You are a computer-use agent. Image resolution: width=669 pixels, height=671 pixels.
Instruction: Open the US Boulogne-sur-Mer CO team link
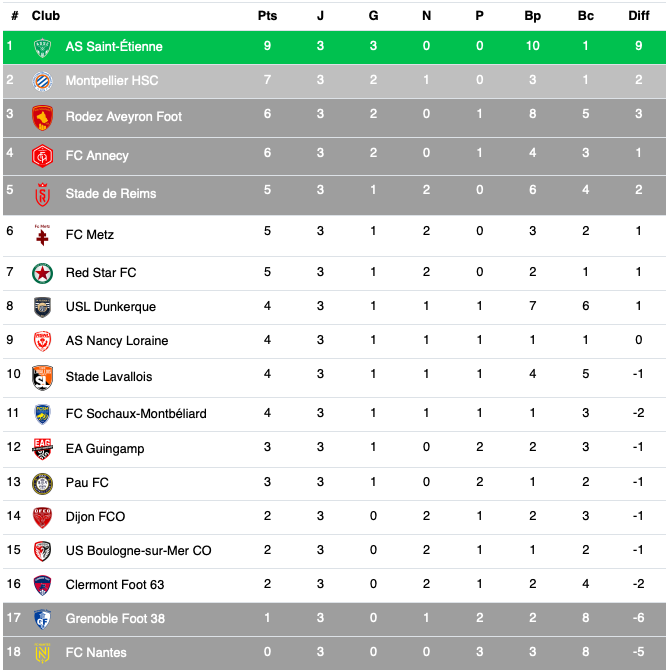pos(138,550)
